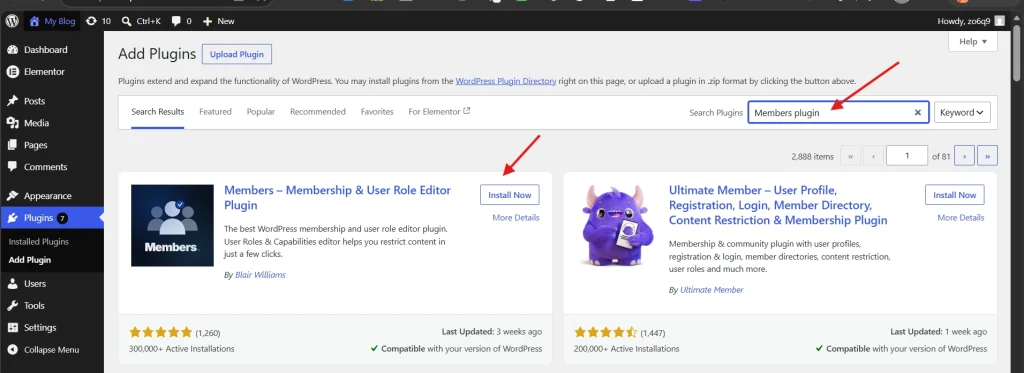The height and width of the screenshot is (373, 1024).
Task: Open the comments bubble in admin bar
Action: point(182,21)
